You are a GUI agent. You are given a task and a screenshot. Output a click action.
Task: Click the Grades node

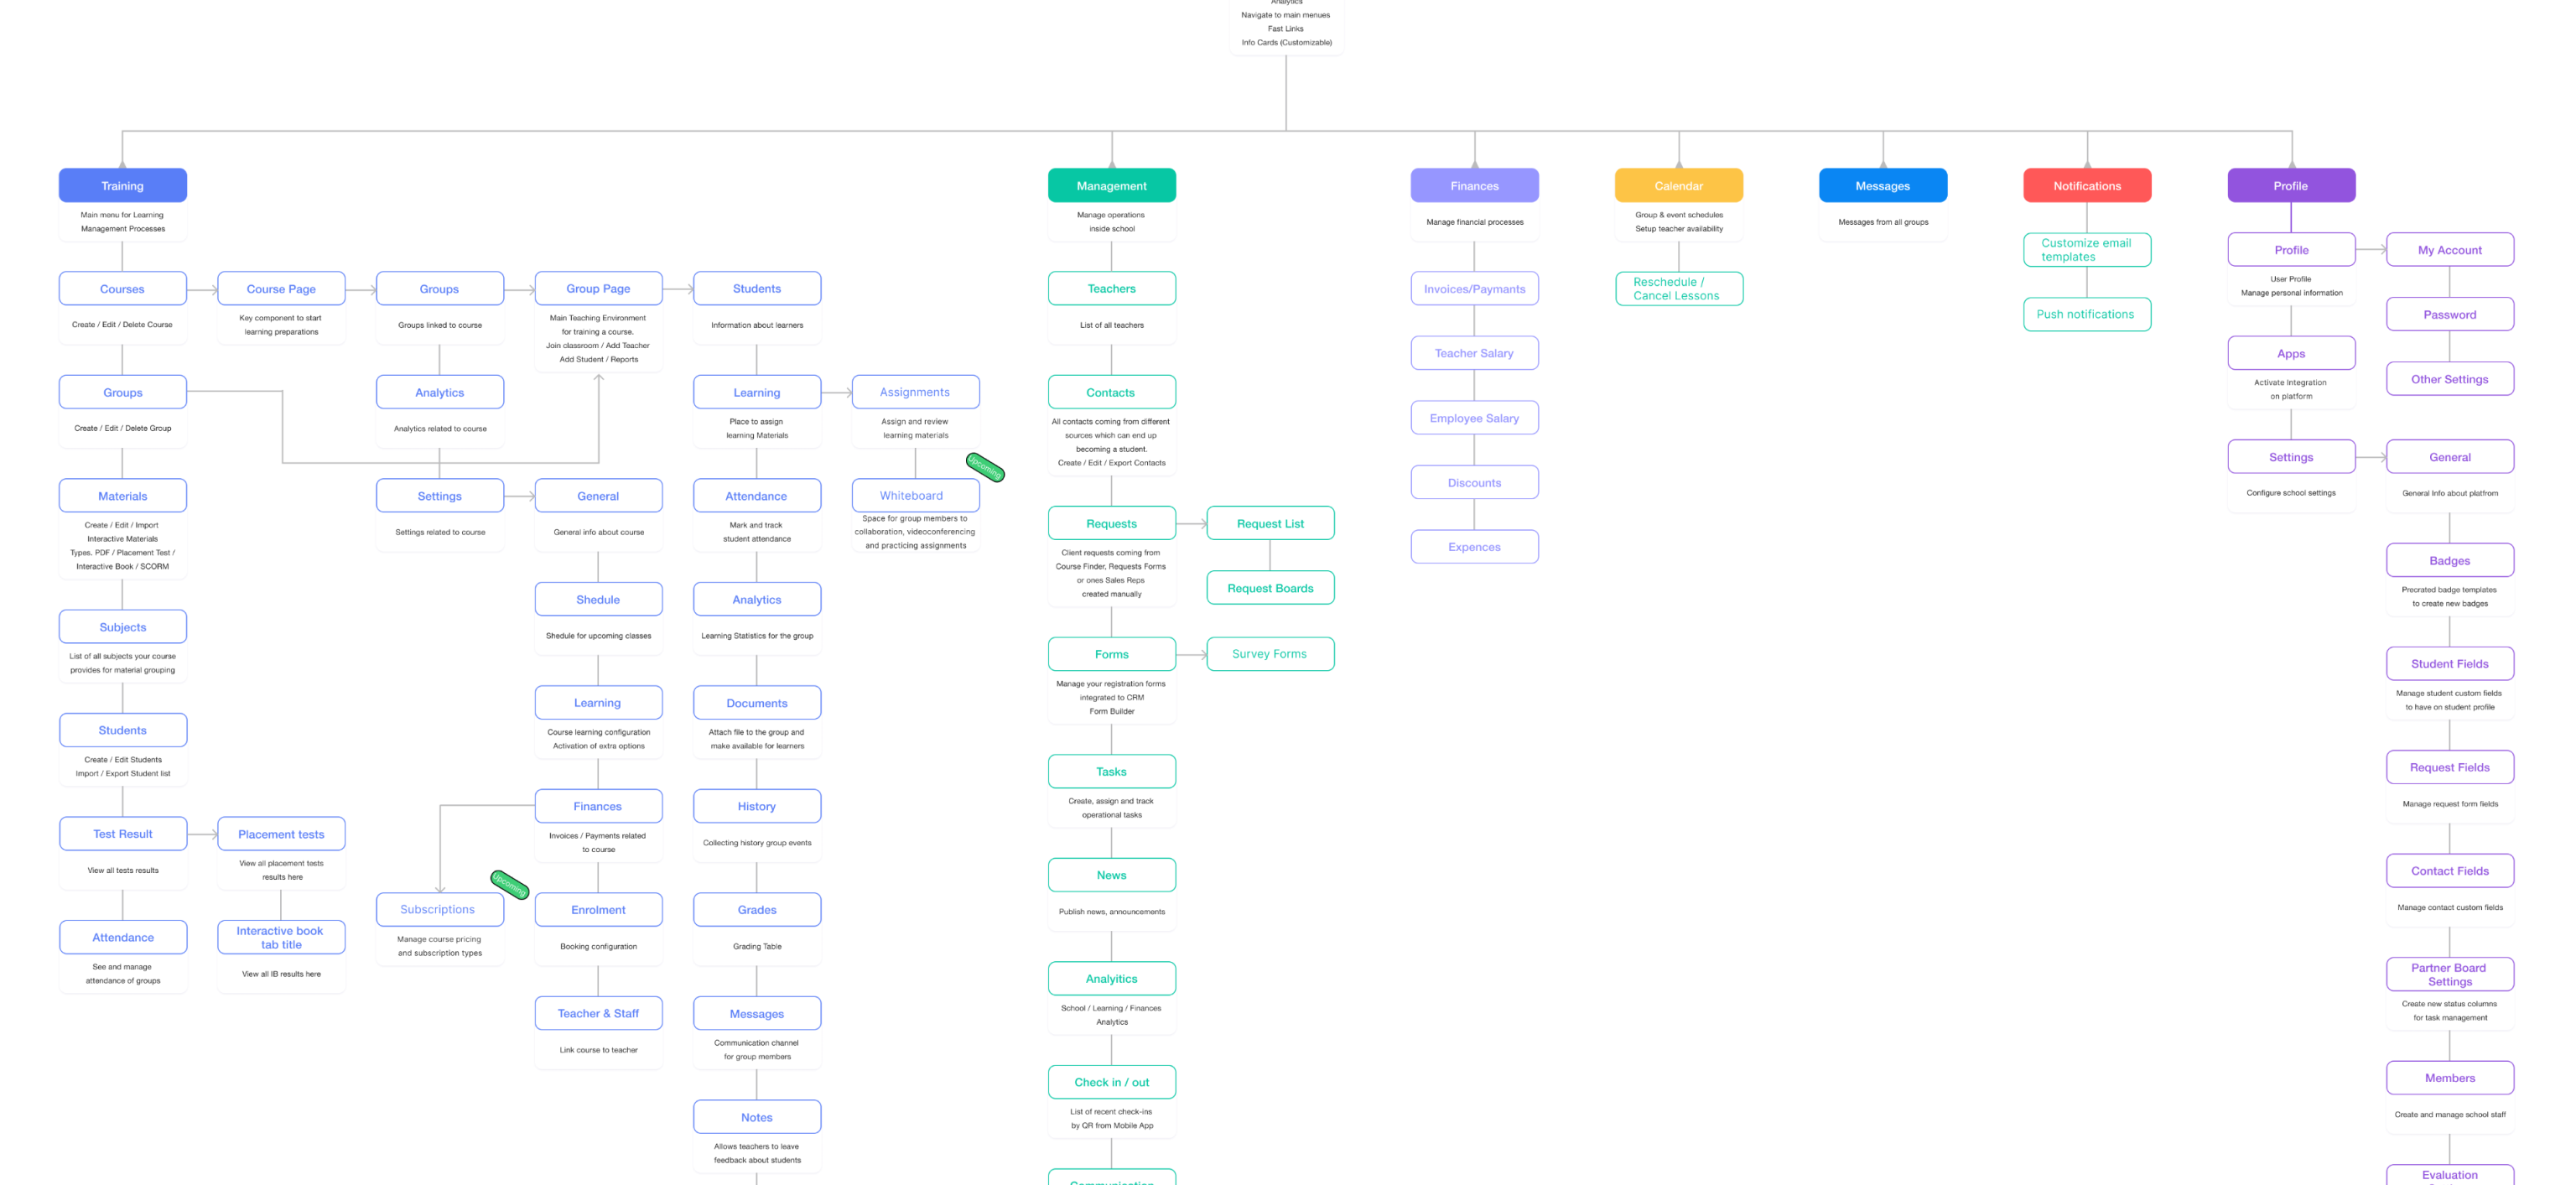[757, 909]
